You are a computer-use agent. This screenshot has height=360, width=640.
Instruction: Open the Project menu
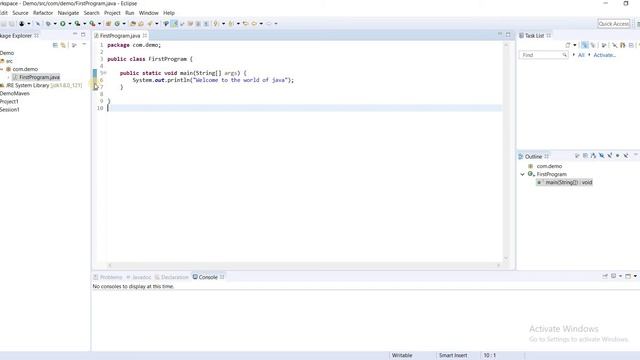[112, 13]
